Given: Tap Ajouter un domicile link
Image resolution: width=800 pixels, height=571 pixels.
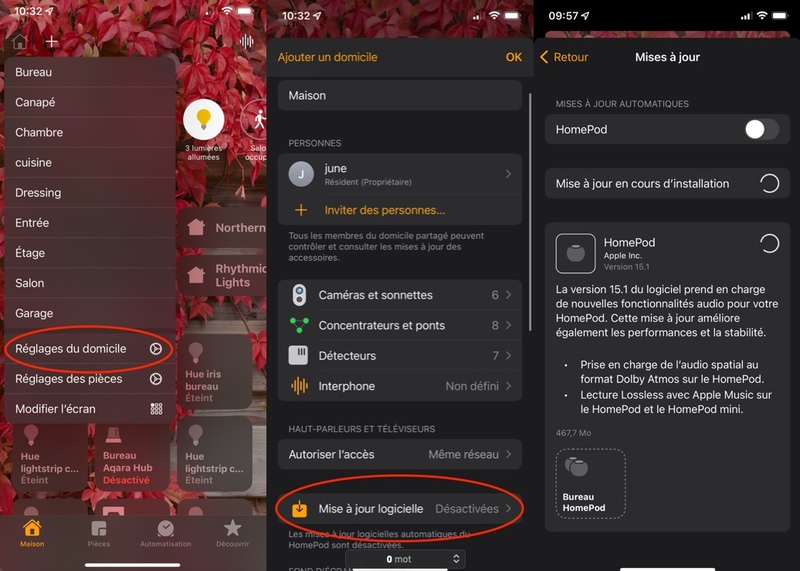Looking at the screenshot, I should [328, 57].
